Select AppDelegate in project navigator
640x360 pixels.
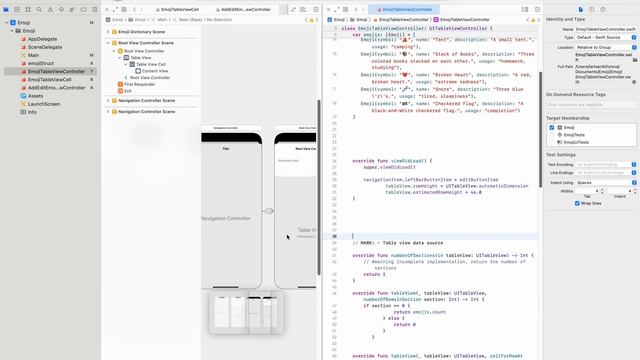(x=42, y=39)
